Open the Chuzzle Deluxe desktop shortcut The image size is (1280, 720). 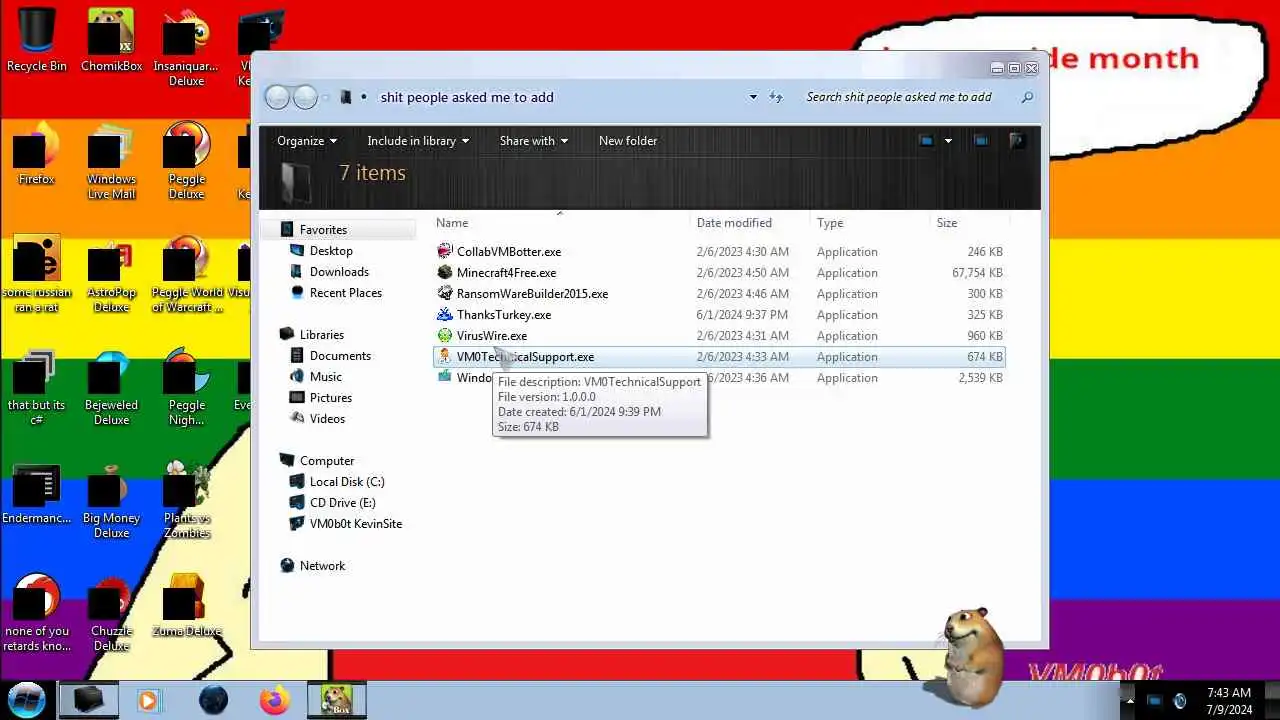(x=111, y=613)
